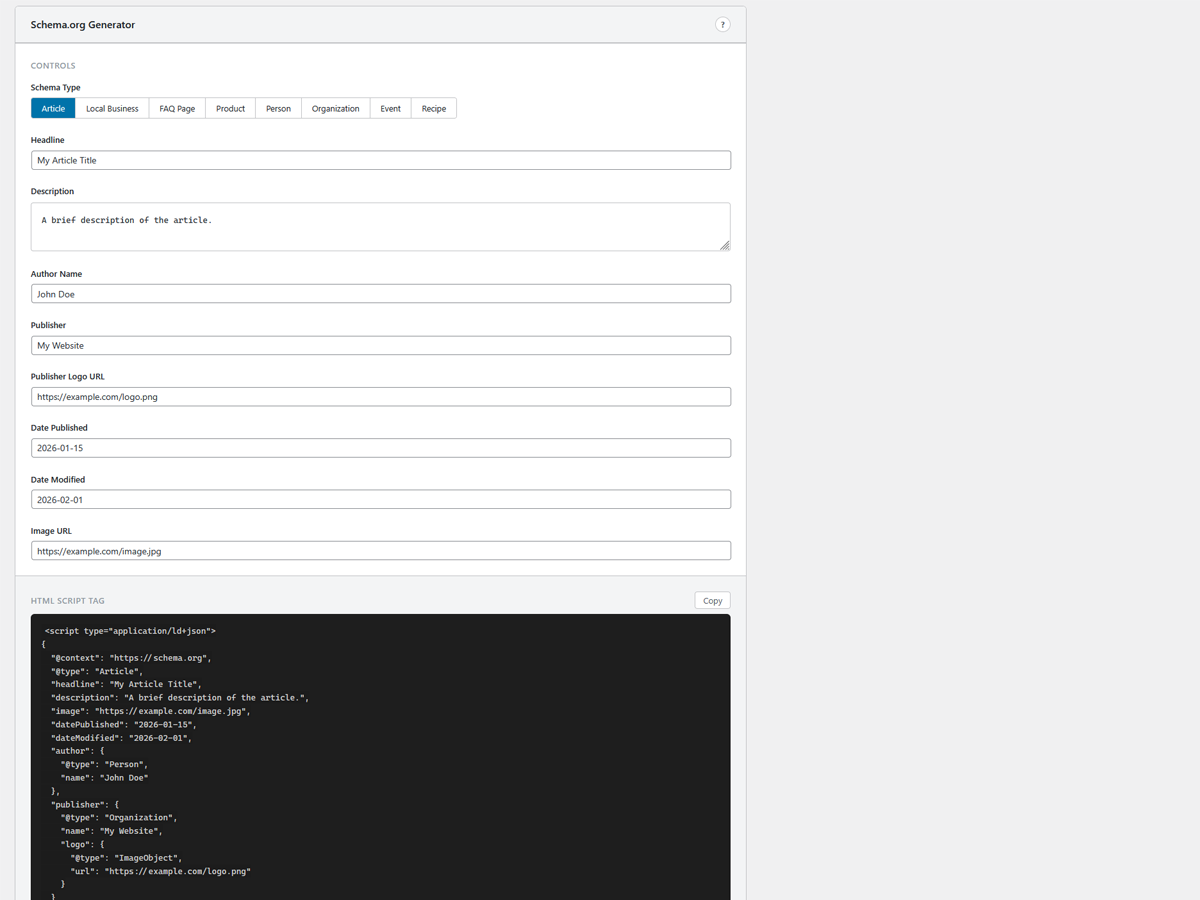Click the Date Published input

click(x=380, y=447)
